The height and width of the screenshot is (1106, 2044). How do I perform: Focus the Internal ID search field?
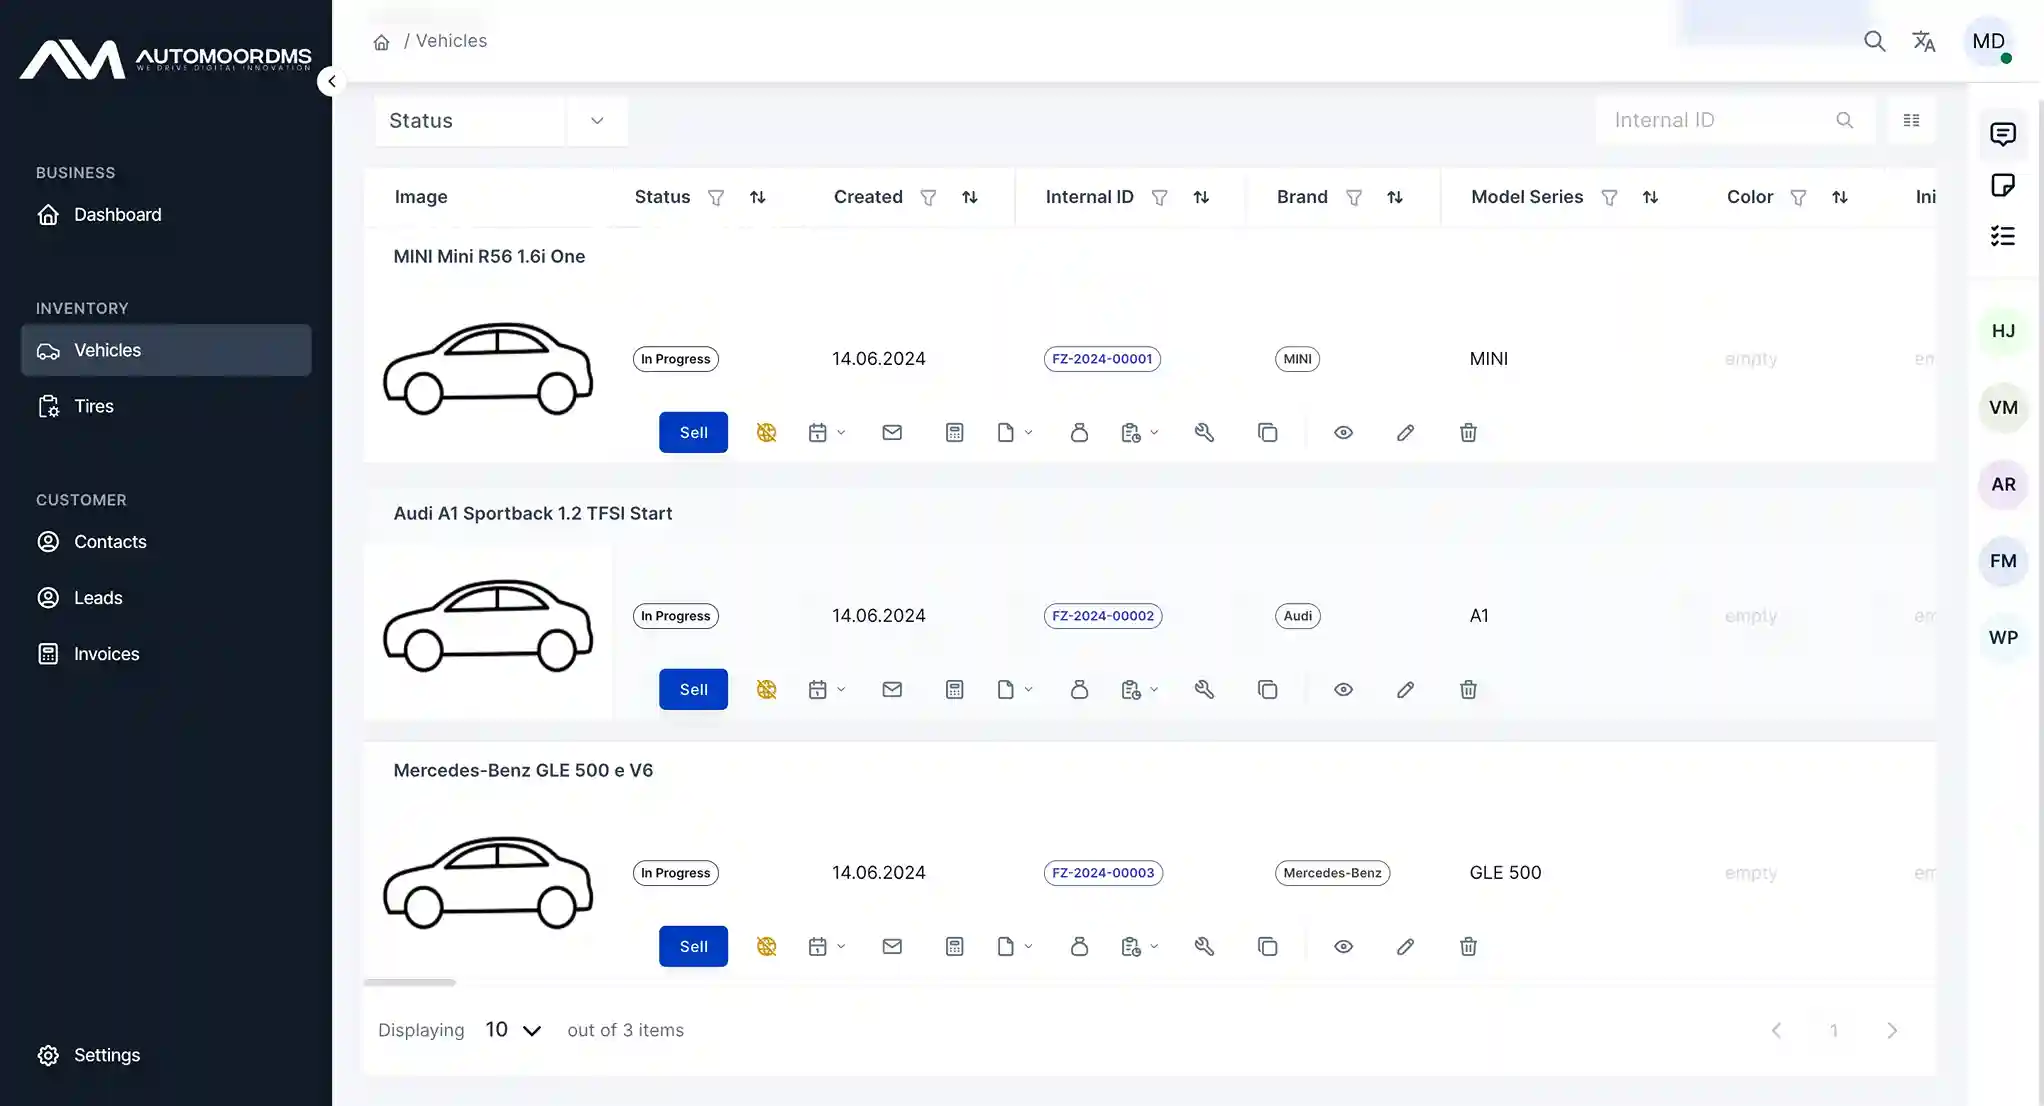(1735, 120)
